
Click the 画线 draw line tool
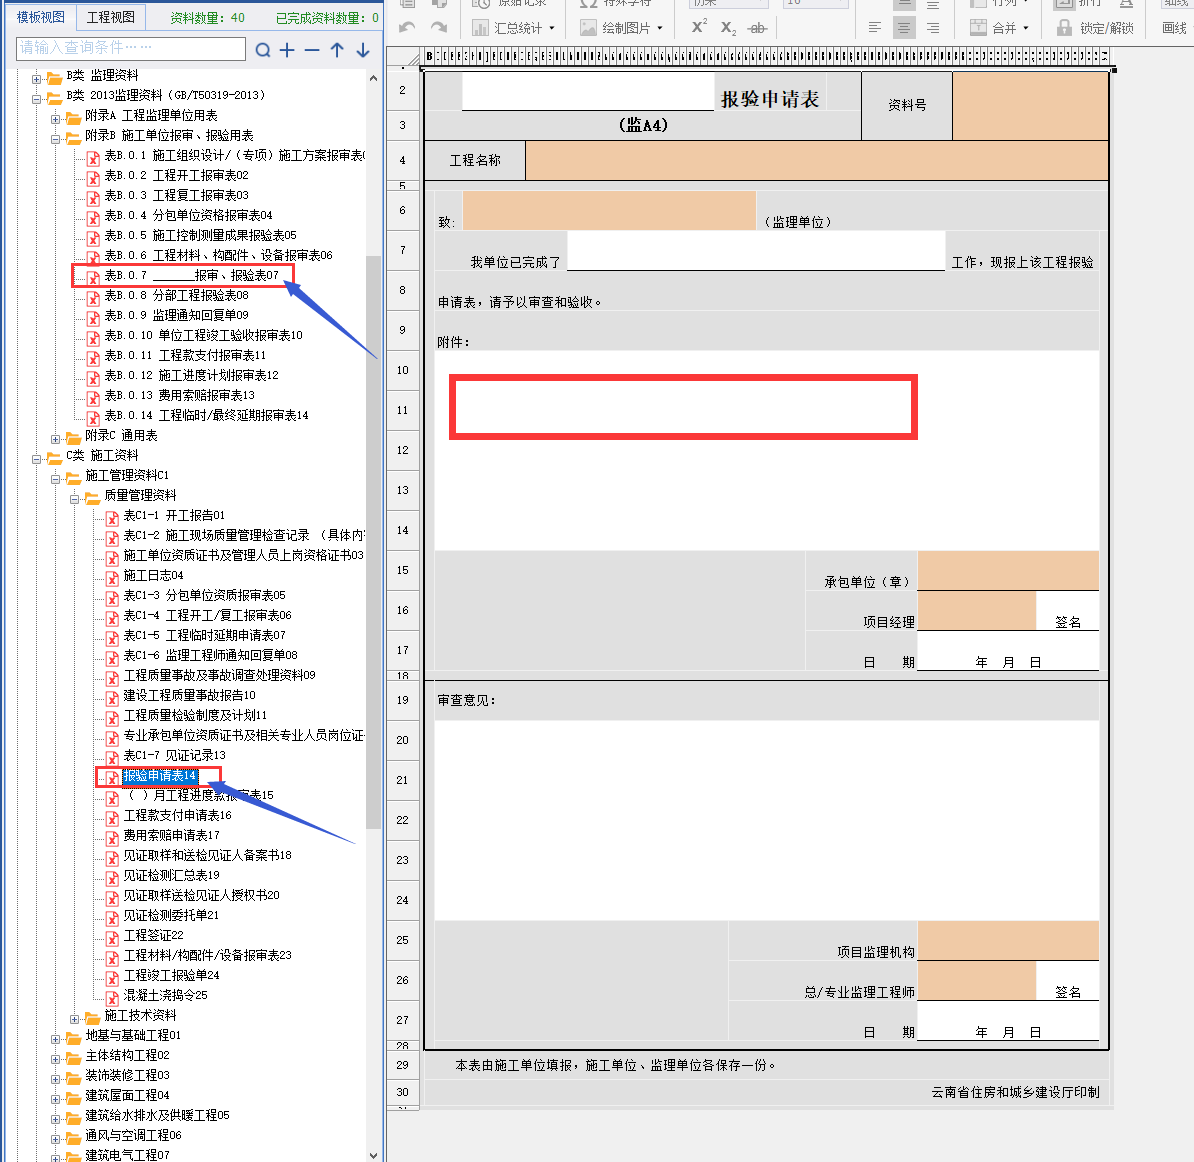point(1173,28)
